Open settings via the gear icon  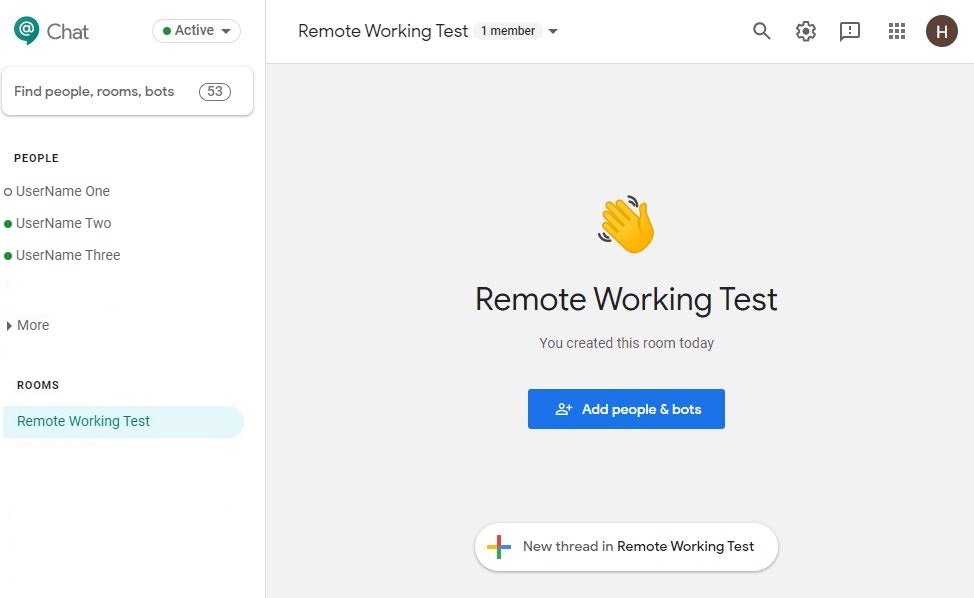coord(806,30)
